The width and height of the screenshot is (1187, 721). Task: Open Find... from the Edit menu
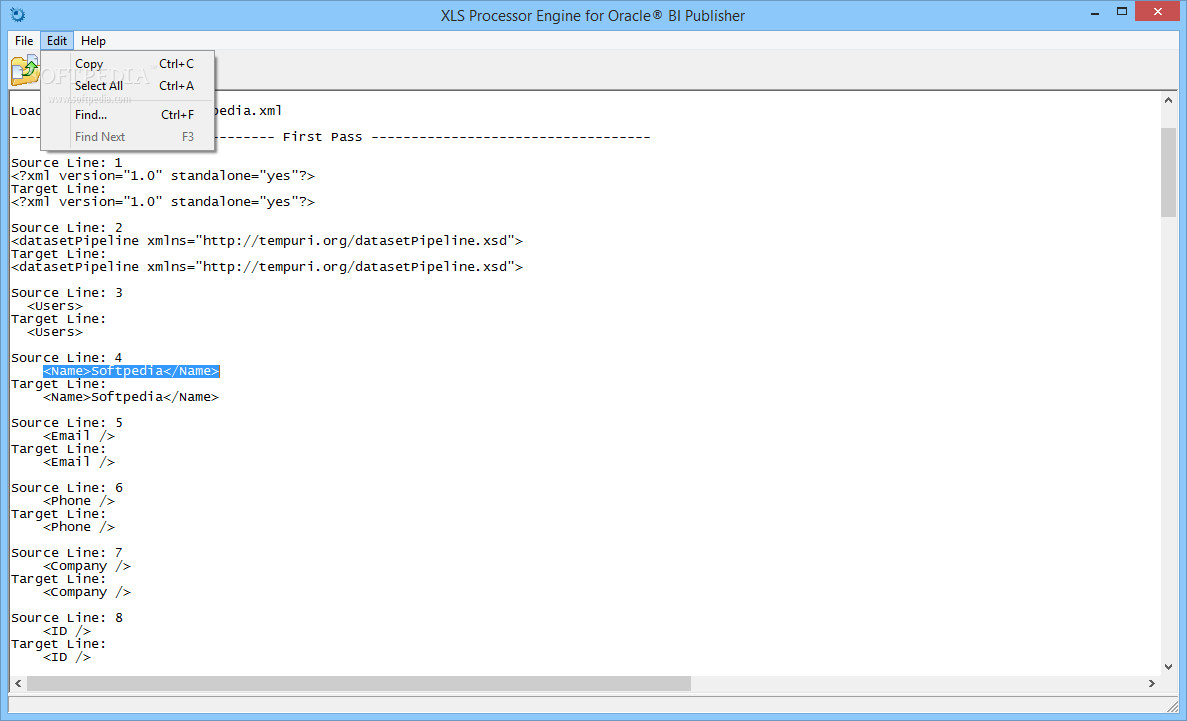129,115
